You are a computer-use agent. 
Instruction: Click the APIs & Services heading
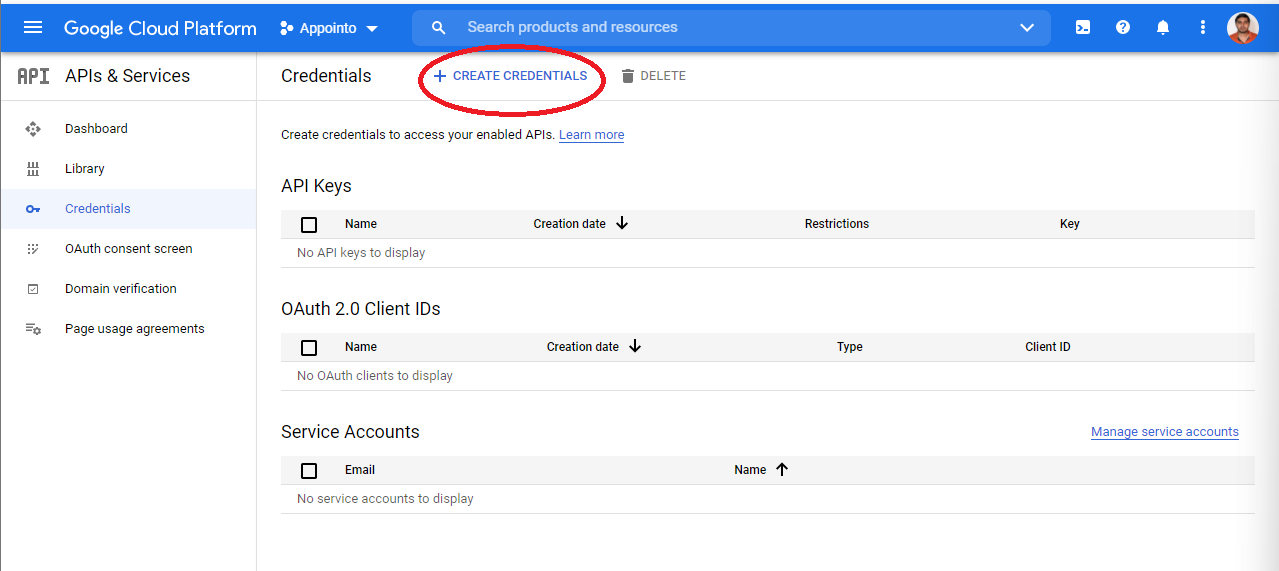point(127,76)
